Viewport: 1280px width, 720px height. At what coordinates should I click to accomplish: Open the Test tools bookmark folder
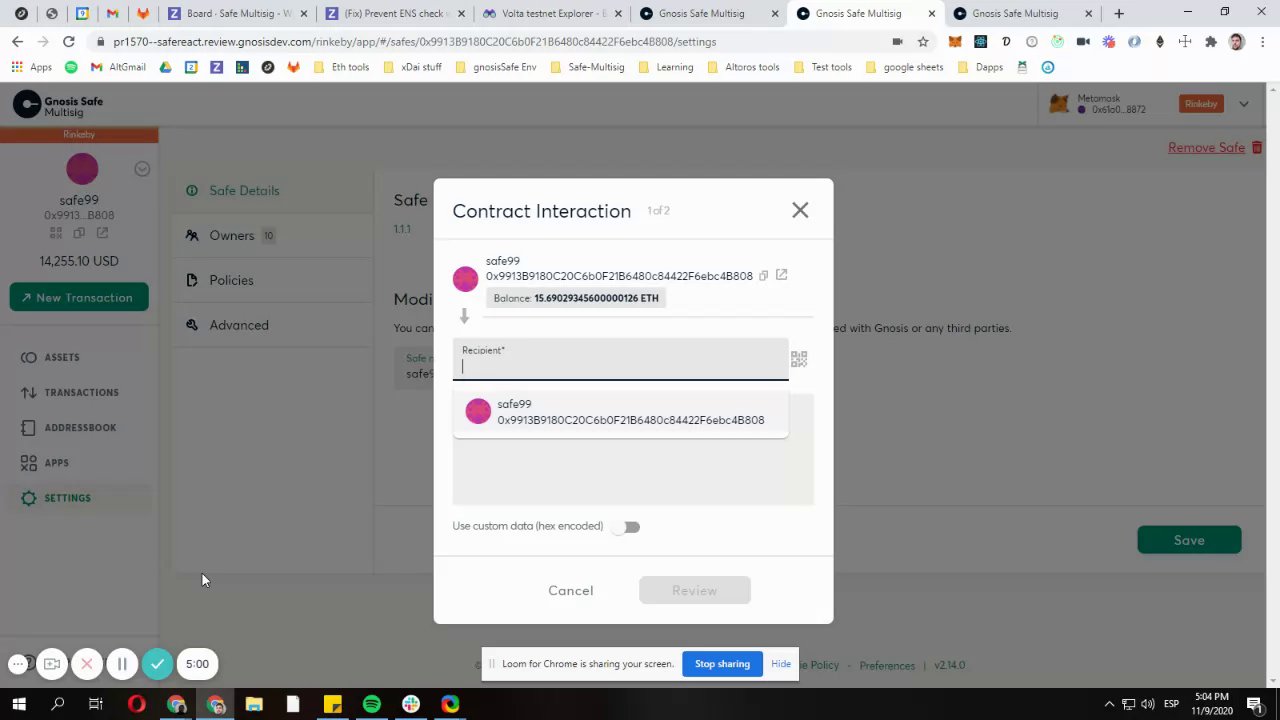pyautogui.click(x=822, y=67)
